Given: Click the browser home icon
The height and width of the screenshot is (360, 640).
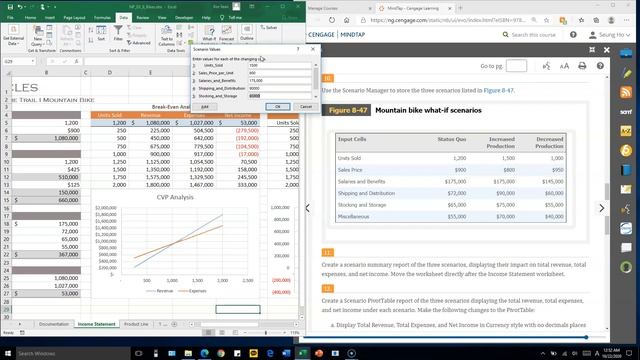Looking at the screenshot, I should point(346,20).
